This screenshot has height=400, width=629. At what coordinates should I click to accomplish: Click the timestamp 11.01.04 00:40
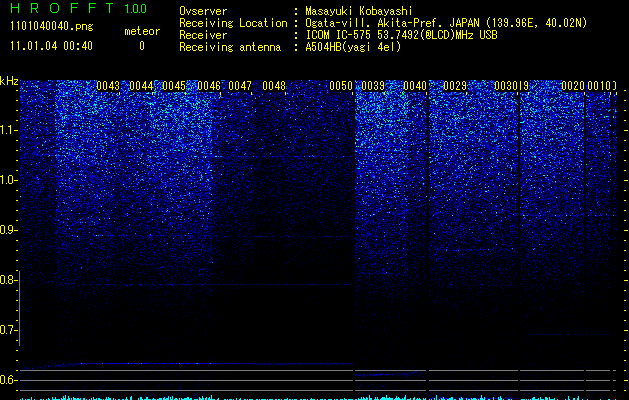[51, 46]
